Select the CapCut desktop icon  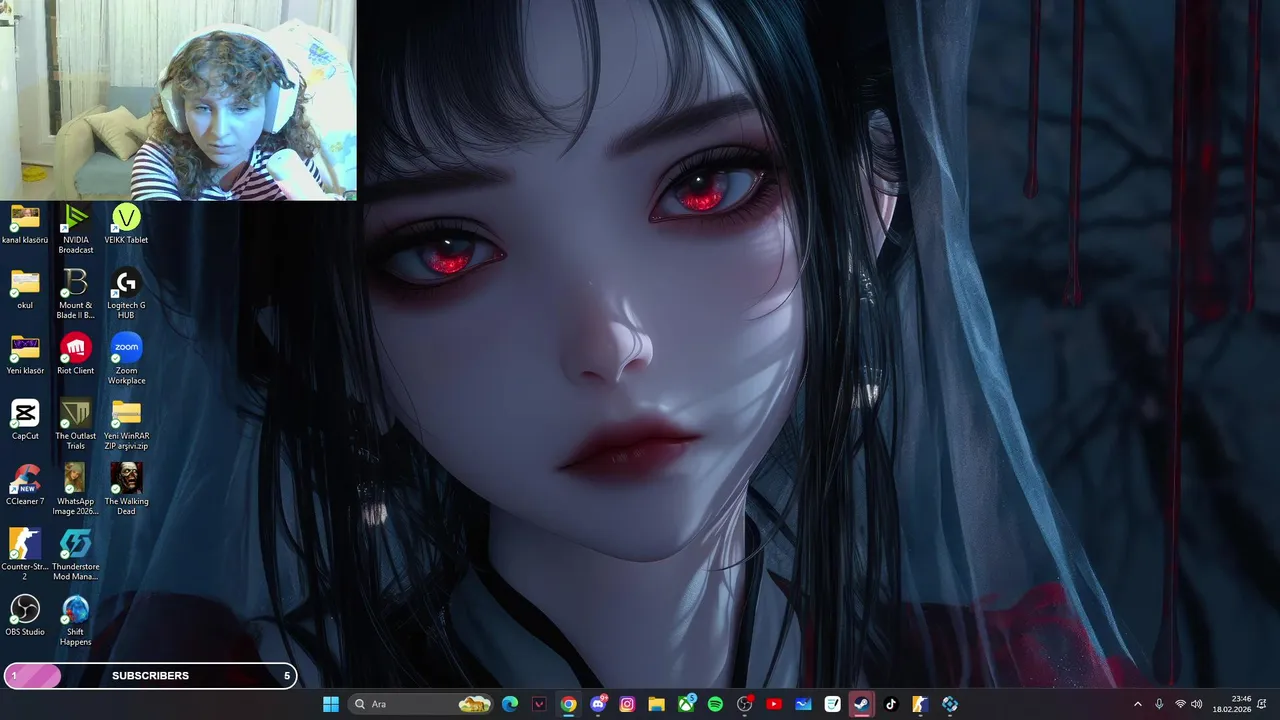pos(25,419)
